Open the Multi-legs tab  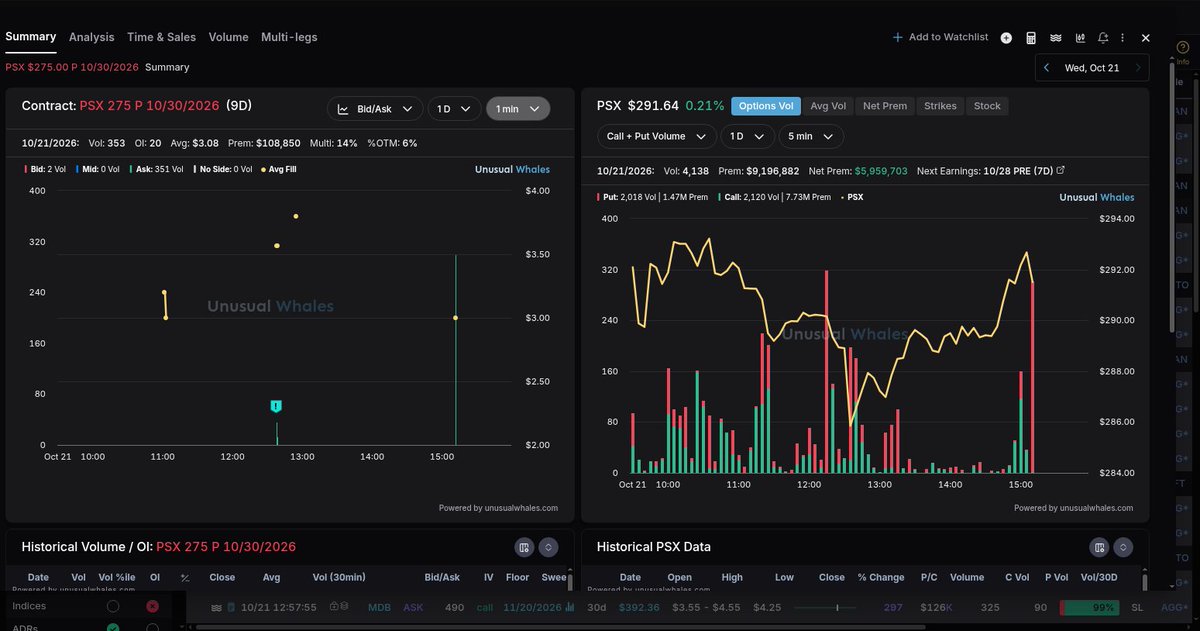click(289, 37)
